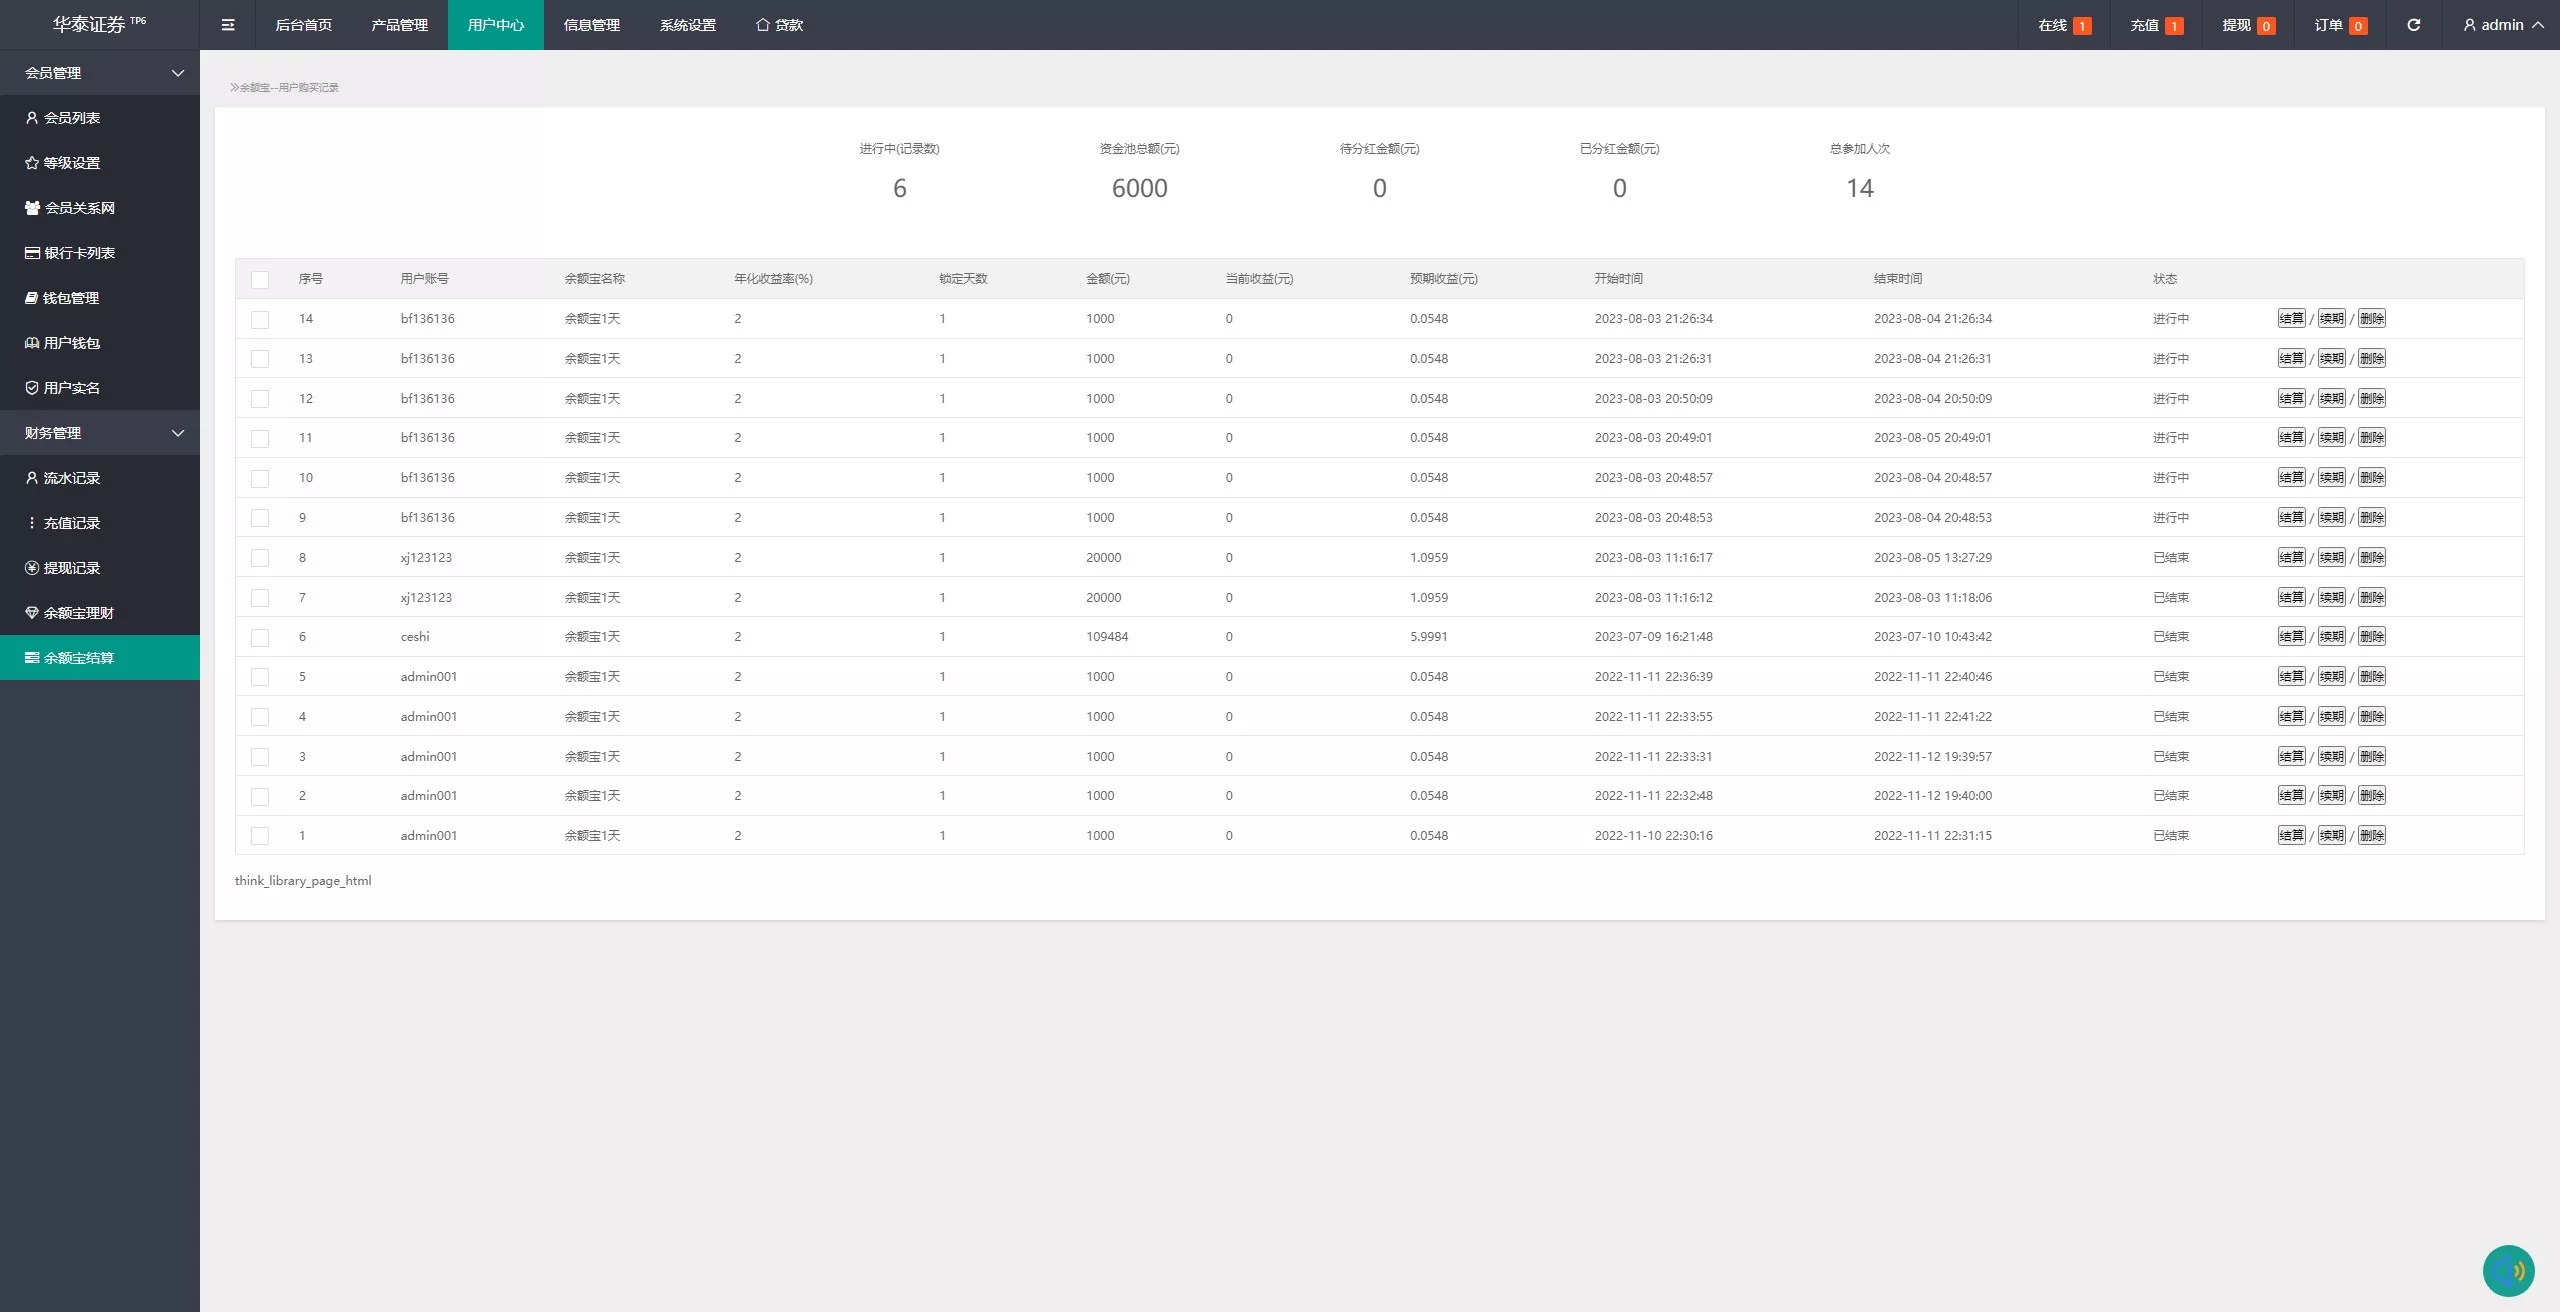This screenshot has height=1312, width=2560.
Task: Collapse the 财务管理 sidebar group
Action: tap(100, 433)
